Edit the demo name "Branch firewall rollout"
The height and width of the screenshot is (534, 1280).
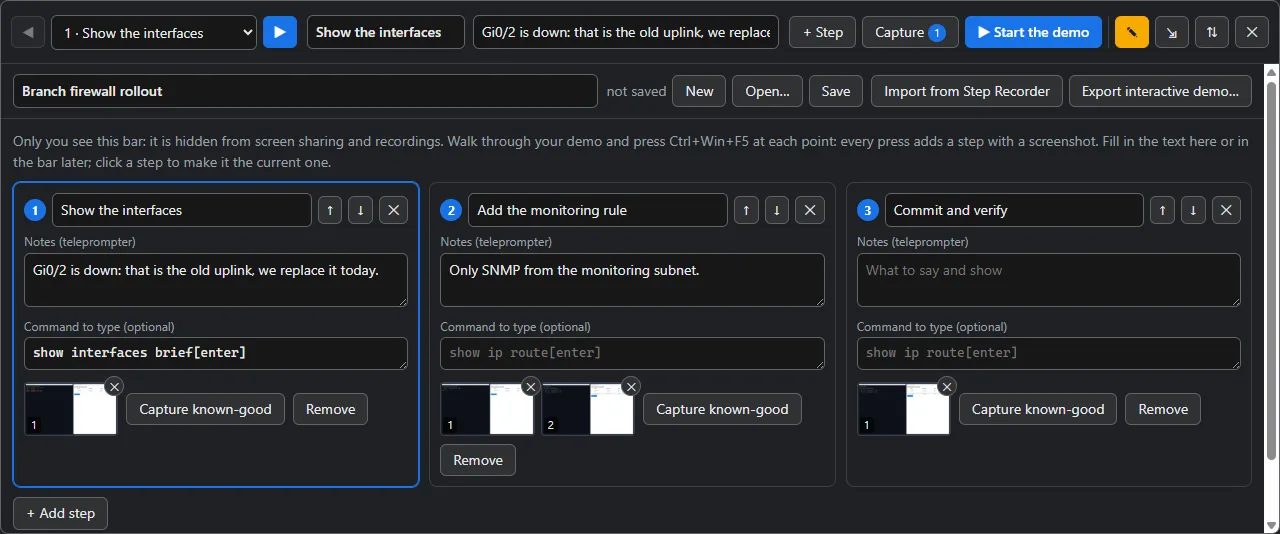tap(305, 91)
